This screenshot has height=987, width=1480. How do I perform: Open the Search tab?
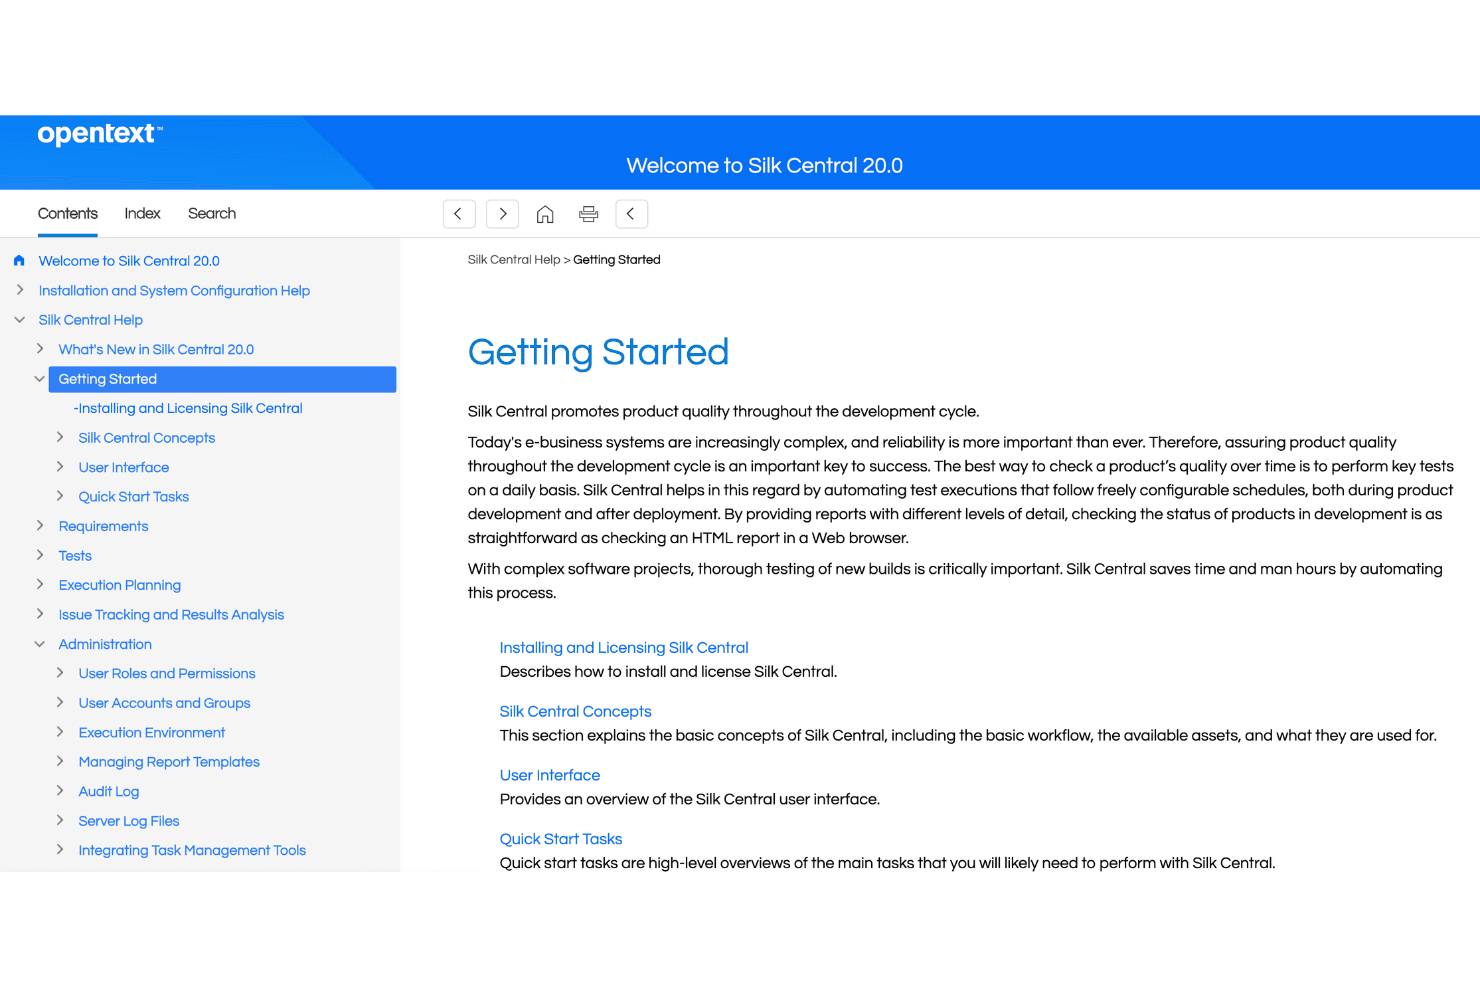pyautogui.click(x=212, y=214)
